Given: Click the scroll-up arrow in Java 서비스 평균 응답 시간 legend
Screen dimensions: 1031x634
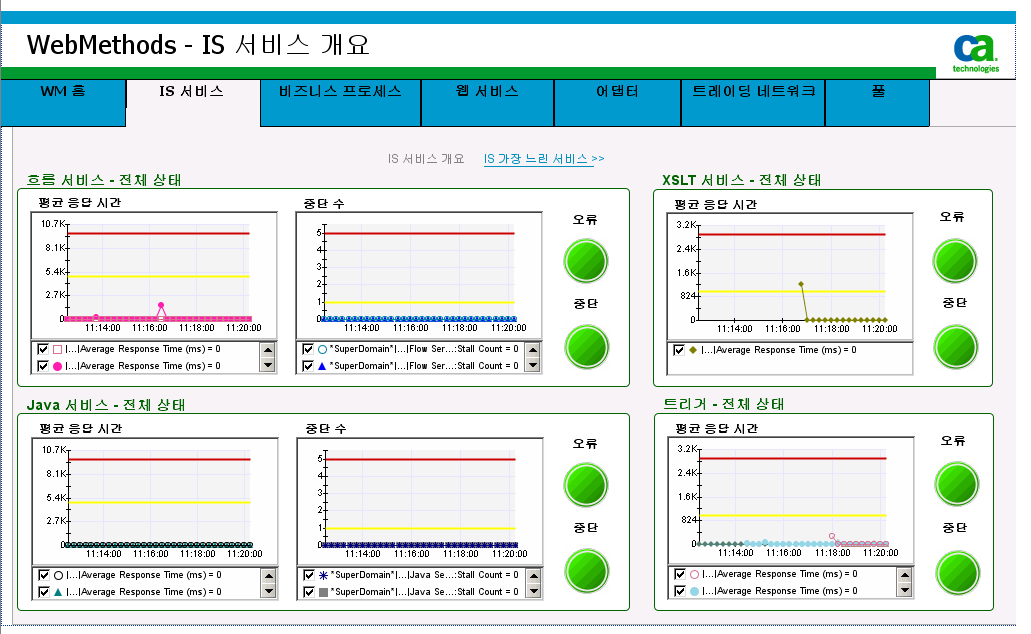Looking at the screenshot, I should pos(268,575).
